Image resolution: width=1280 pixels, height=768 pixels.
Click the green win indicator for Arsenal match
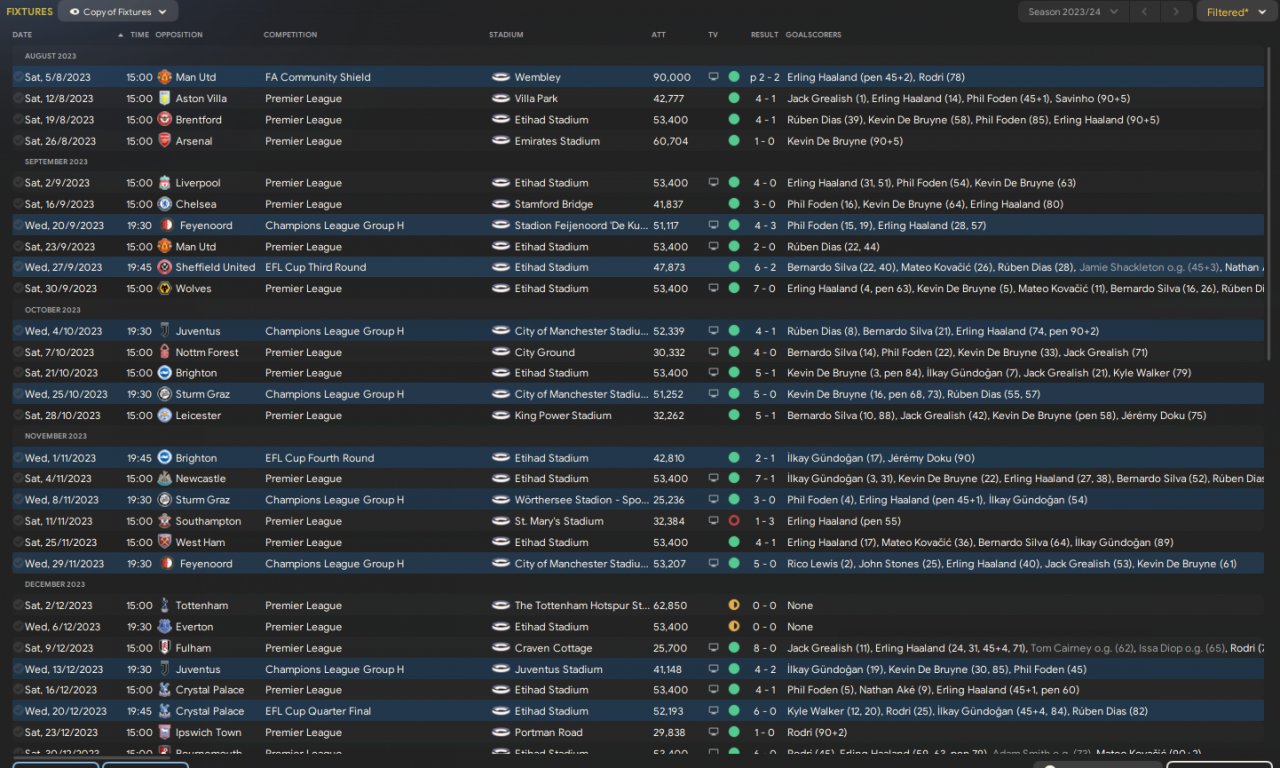(x=734, y=141)
